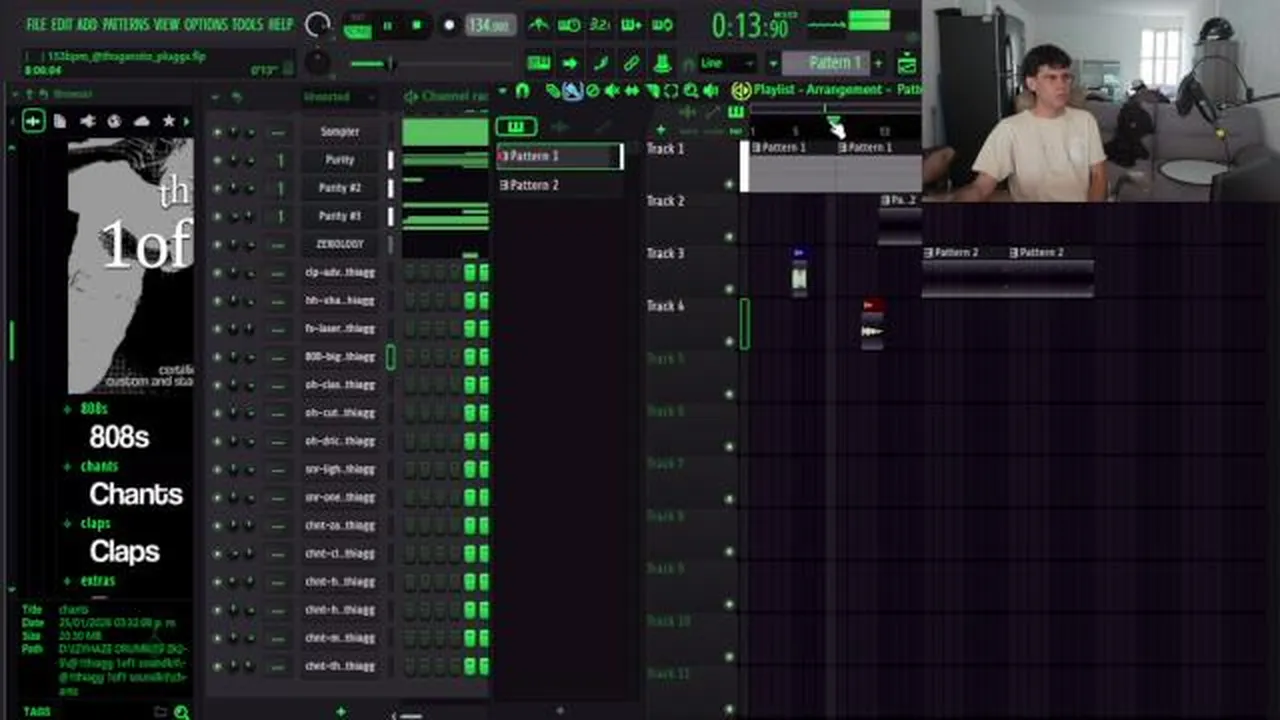Click the browser plugin database icon
This screenshot has width=1280, height=720.
point(87,122)
